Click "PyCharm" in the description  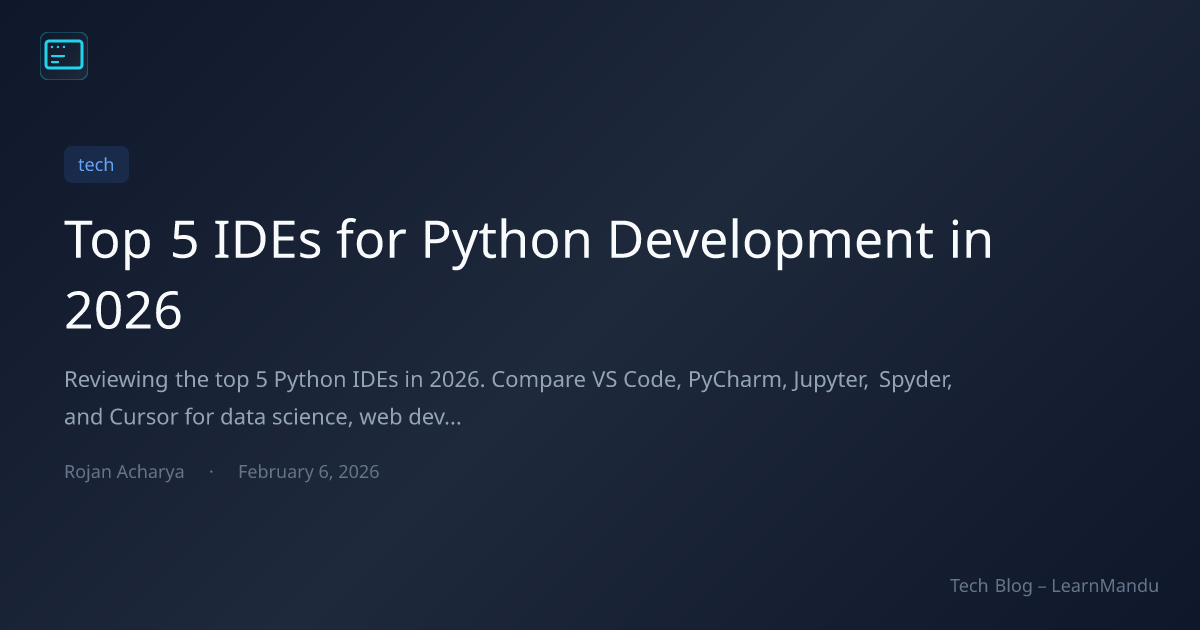pos(728,381)
